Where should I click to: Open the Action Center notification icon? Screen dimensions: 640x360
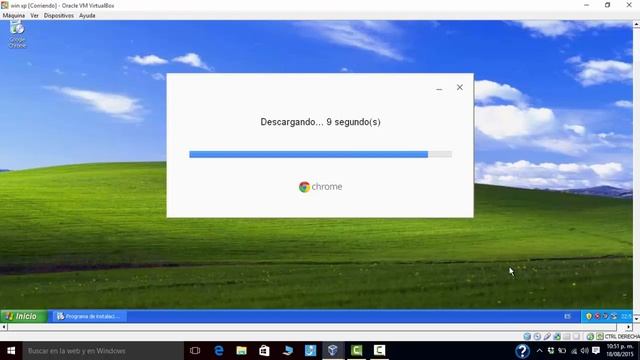(x=596, y=351)
